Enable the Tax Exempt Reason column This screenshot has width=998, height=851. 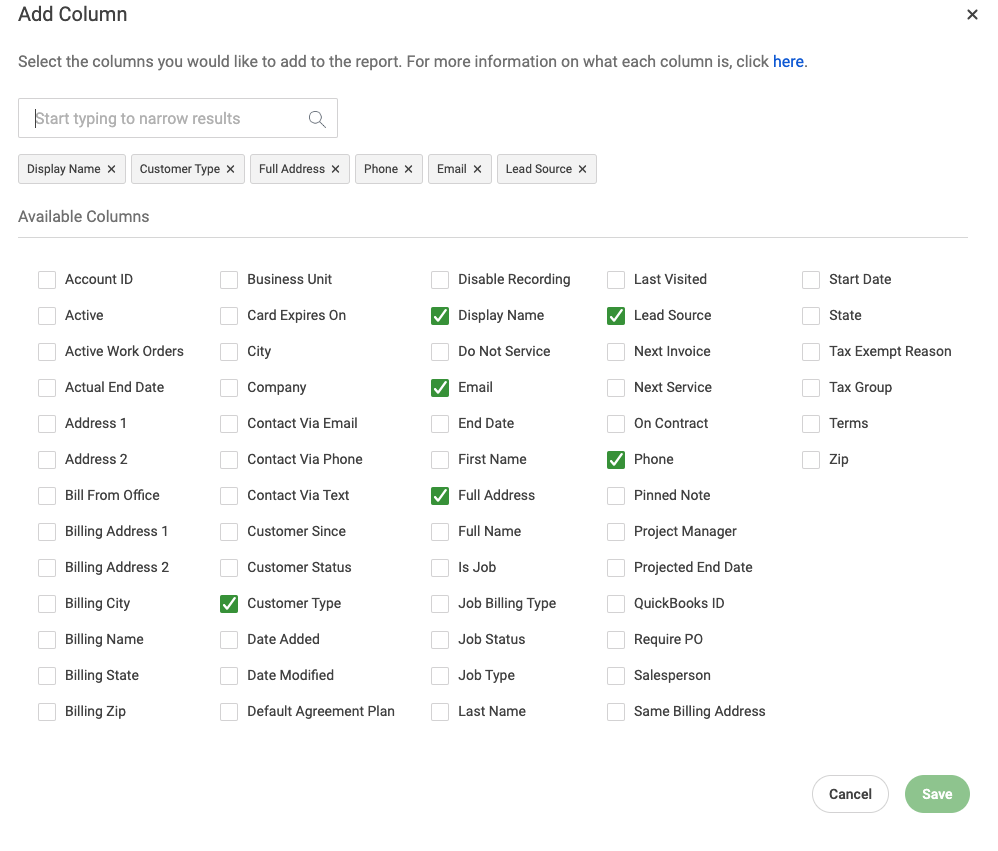click(x=811, y=352)
